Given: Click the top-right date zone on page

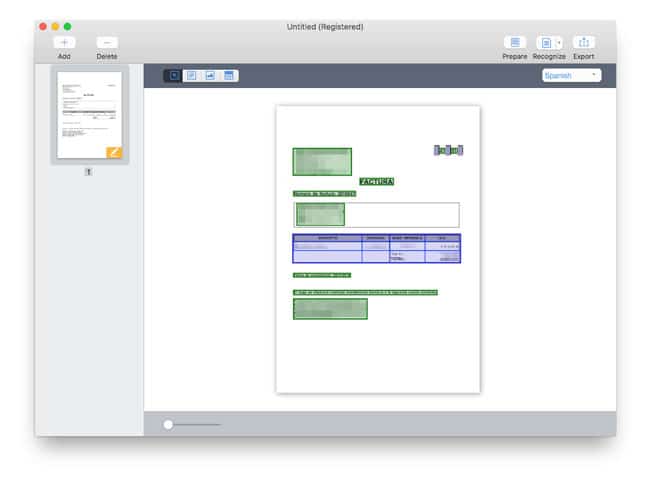Looking at the screenshot, I should tap(448, 150).
